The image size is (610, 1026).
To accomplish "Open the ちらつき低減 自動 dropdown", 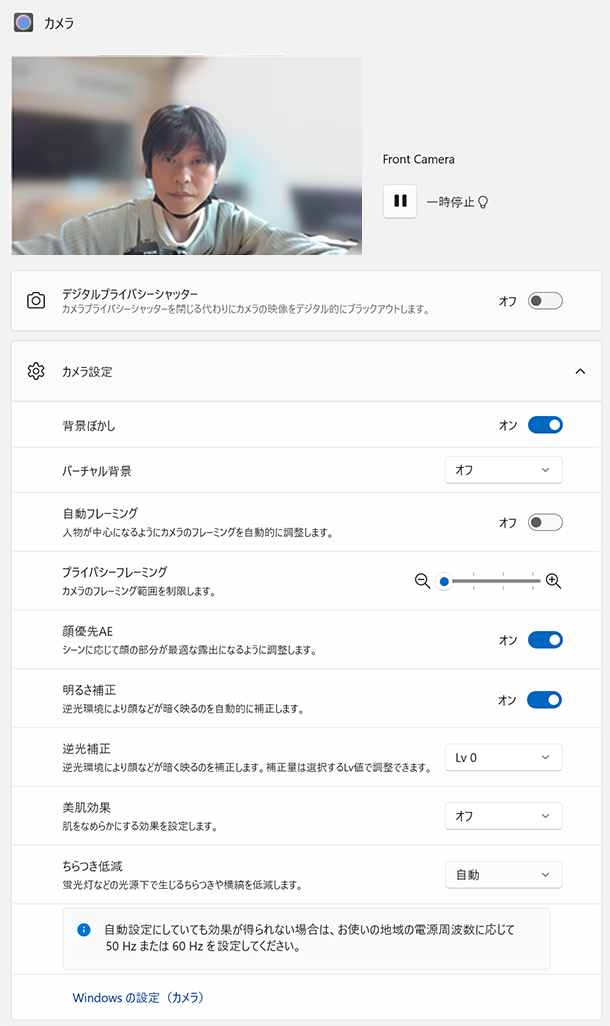I will pos(503,875).
